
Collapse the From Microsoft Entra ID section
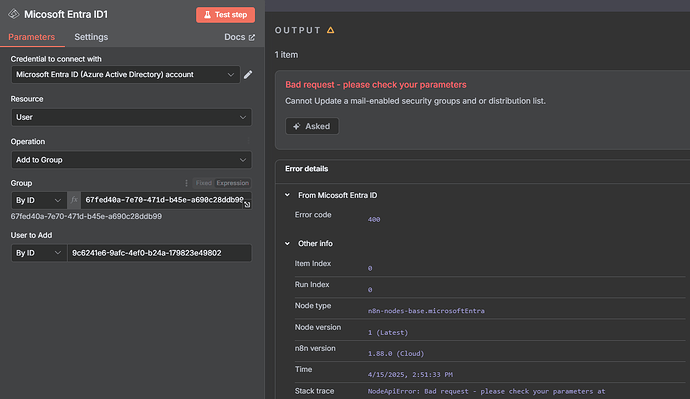point(287,195)
